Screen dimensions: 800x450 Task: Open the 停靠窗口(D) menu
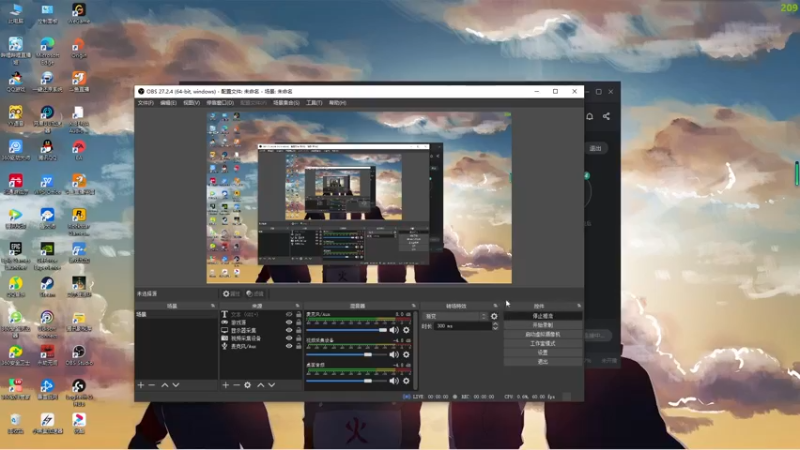click(x=220, y=103)
